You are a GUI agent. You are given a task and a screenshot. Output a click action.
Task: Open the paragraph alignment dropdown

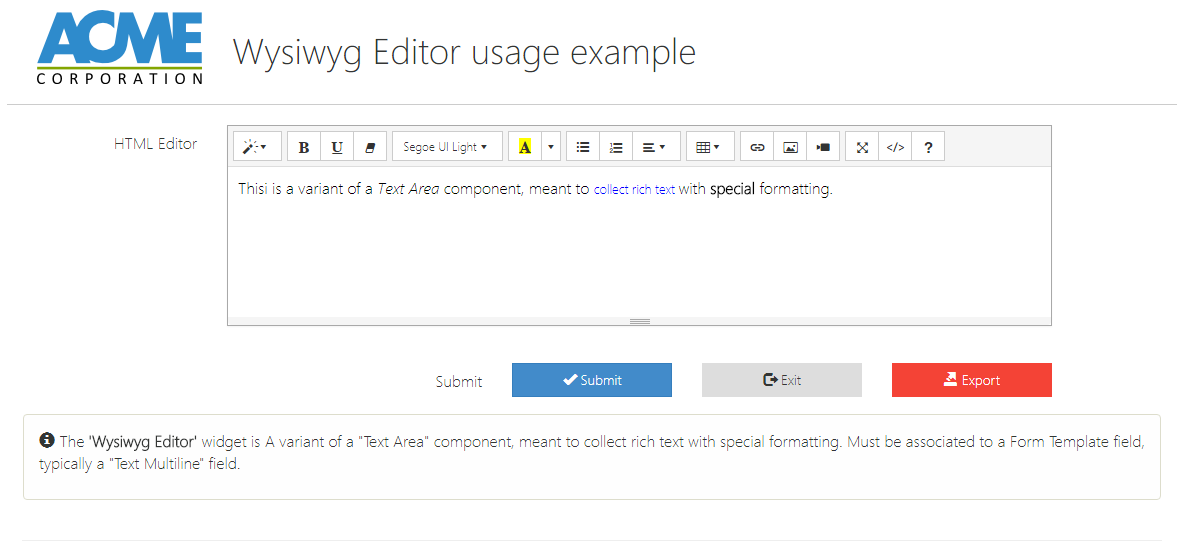(656, 147)
